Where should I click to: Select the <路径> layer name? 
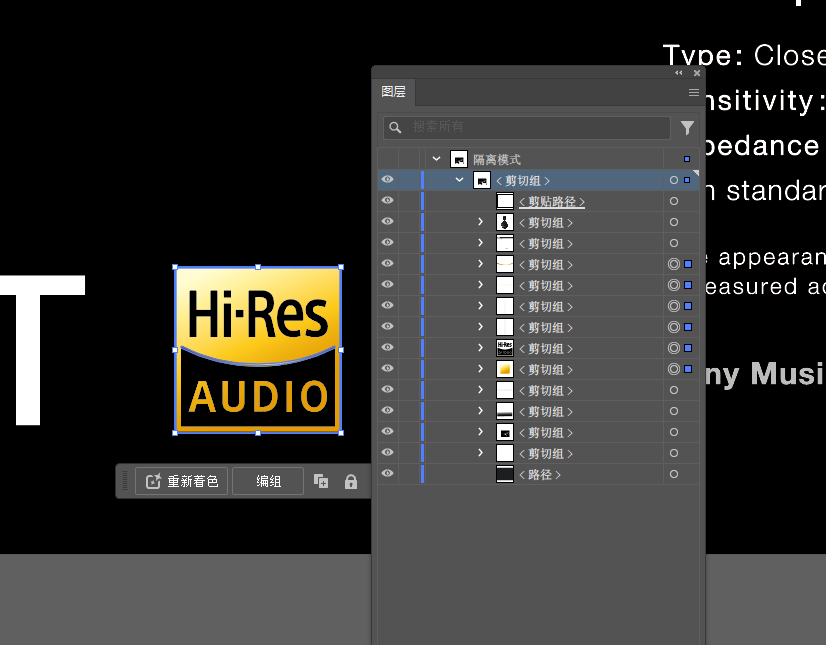pos(540,474)
